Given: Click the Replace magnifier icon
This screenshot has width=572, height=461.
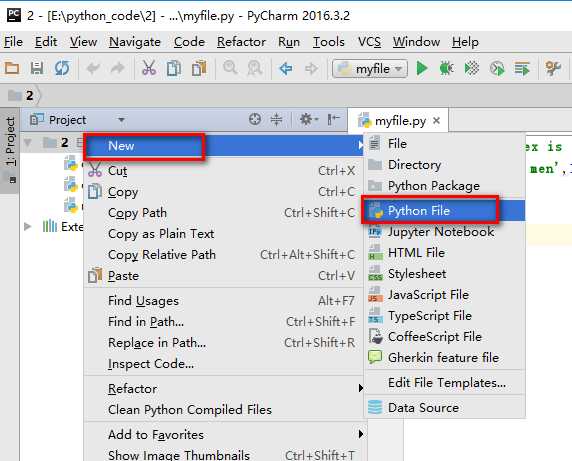Looking at the screenshot, I should click(x=255, y=68).
